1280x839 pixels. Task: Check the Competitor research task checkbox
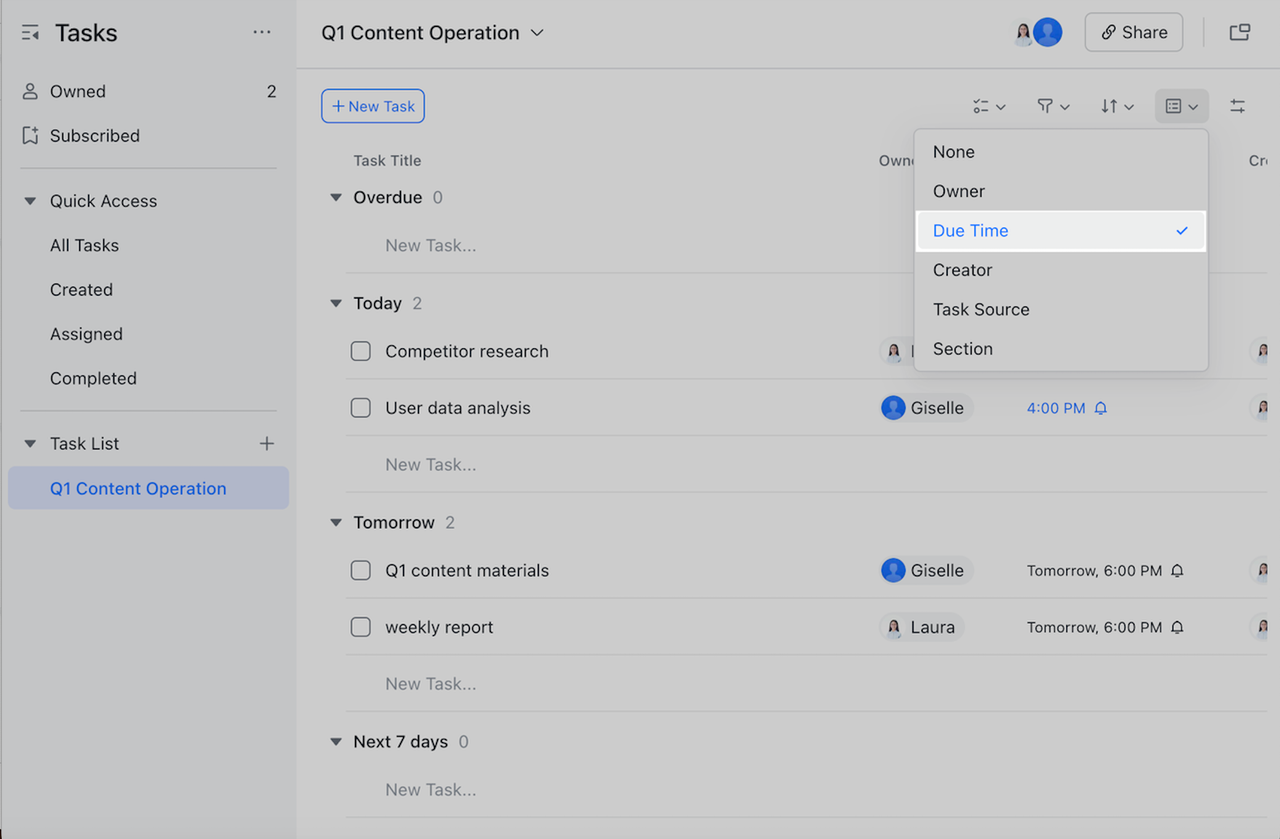[361, 352]
